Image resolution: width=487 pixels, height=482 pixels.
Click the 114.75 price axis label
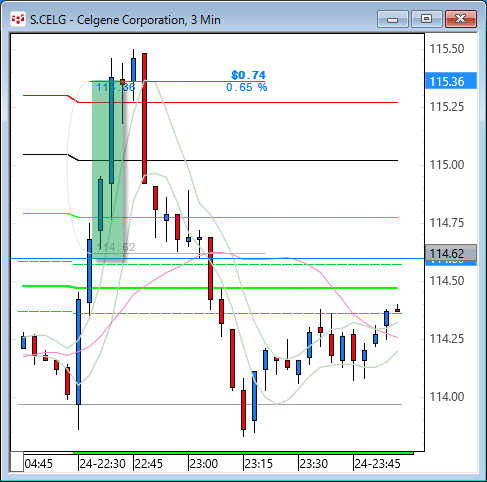pos(447,223)
